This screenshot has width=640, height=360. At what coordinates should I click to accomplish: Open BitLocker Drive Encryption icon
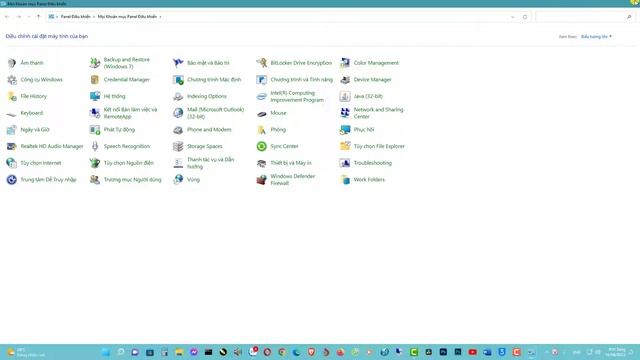coord(261,63)
